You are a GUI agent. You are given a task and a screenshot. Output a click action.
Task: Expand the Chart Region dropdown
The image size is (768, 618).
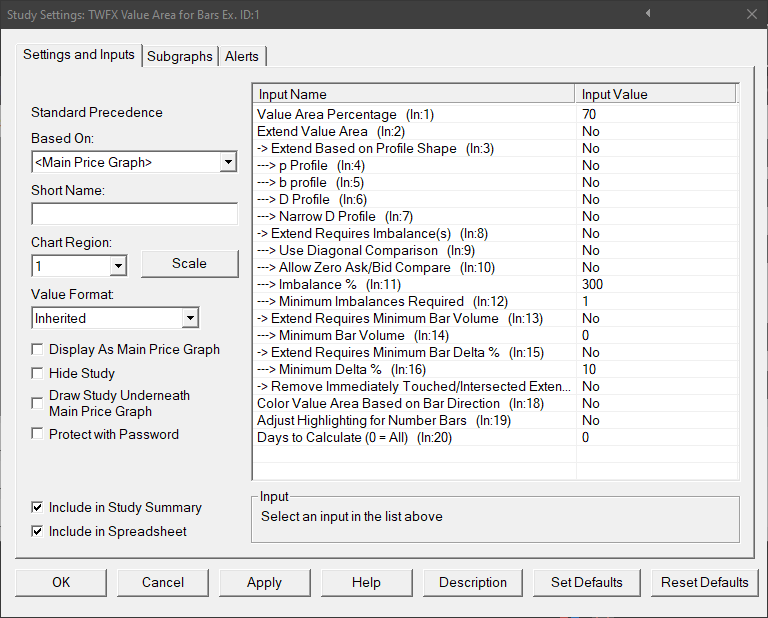point(118,266)
